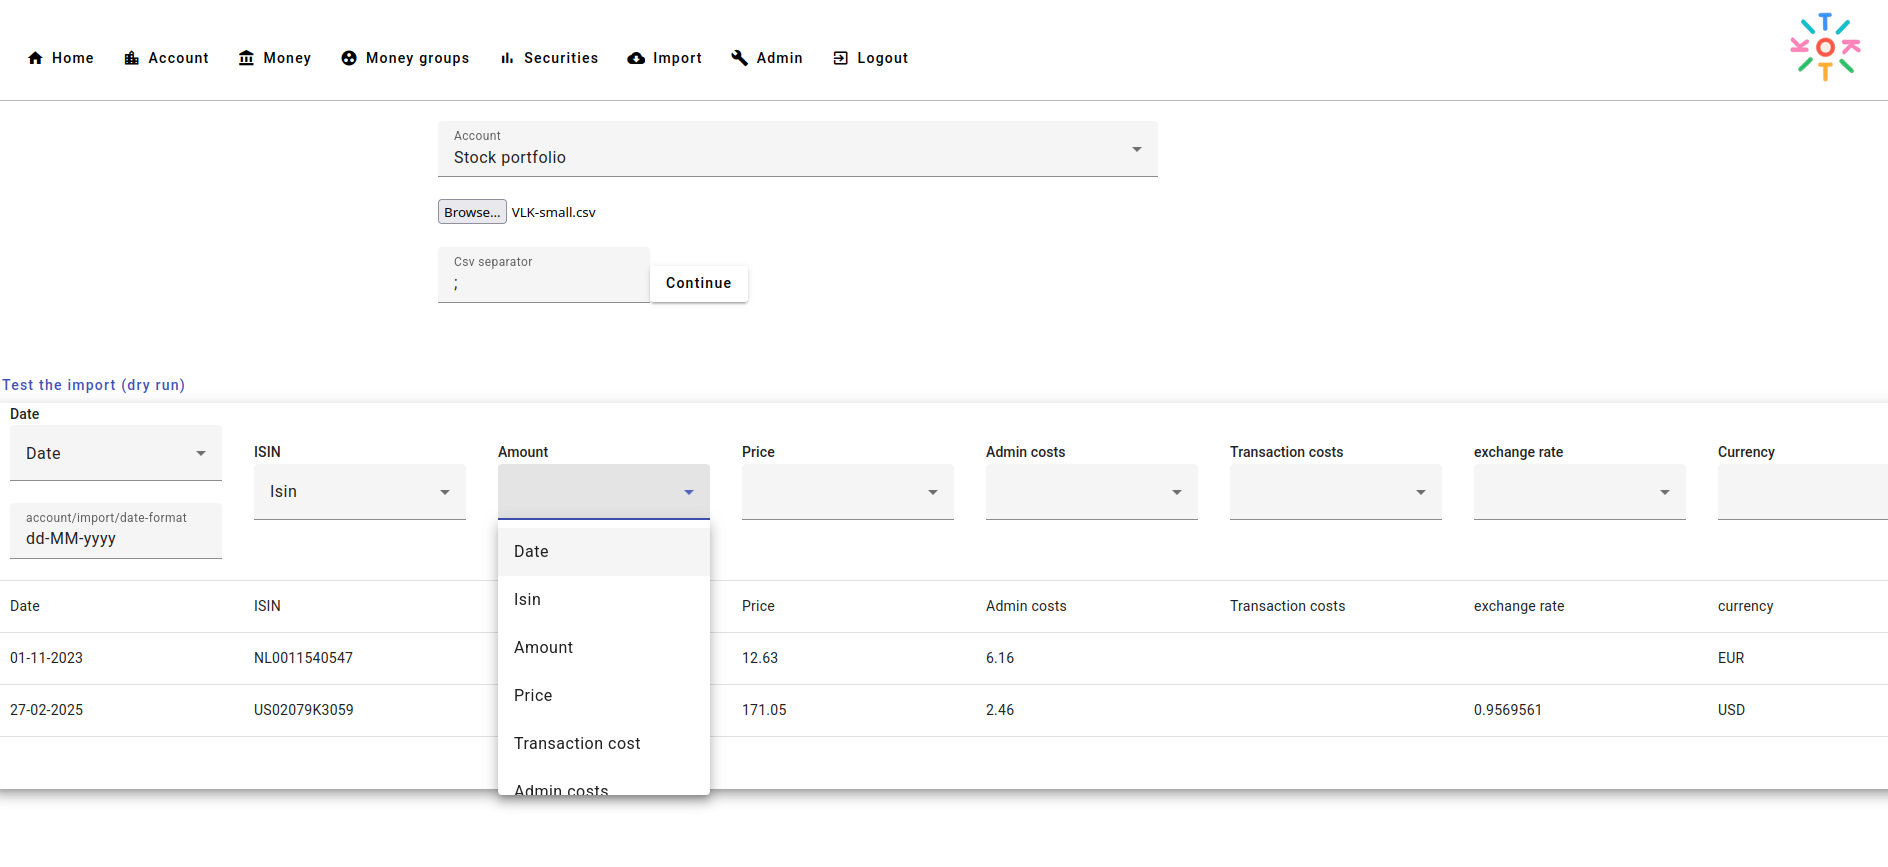The width and height of the screenshot is (1888, 867).
Task: Click admin costs cell 2.46
Action: (x=1000, y=710)
